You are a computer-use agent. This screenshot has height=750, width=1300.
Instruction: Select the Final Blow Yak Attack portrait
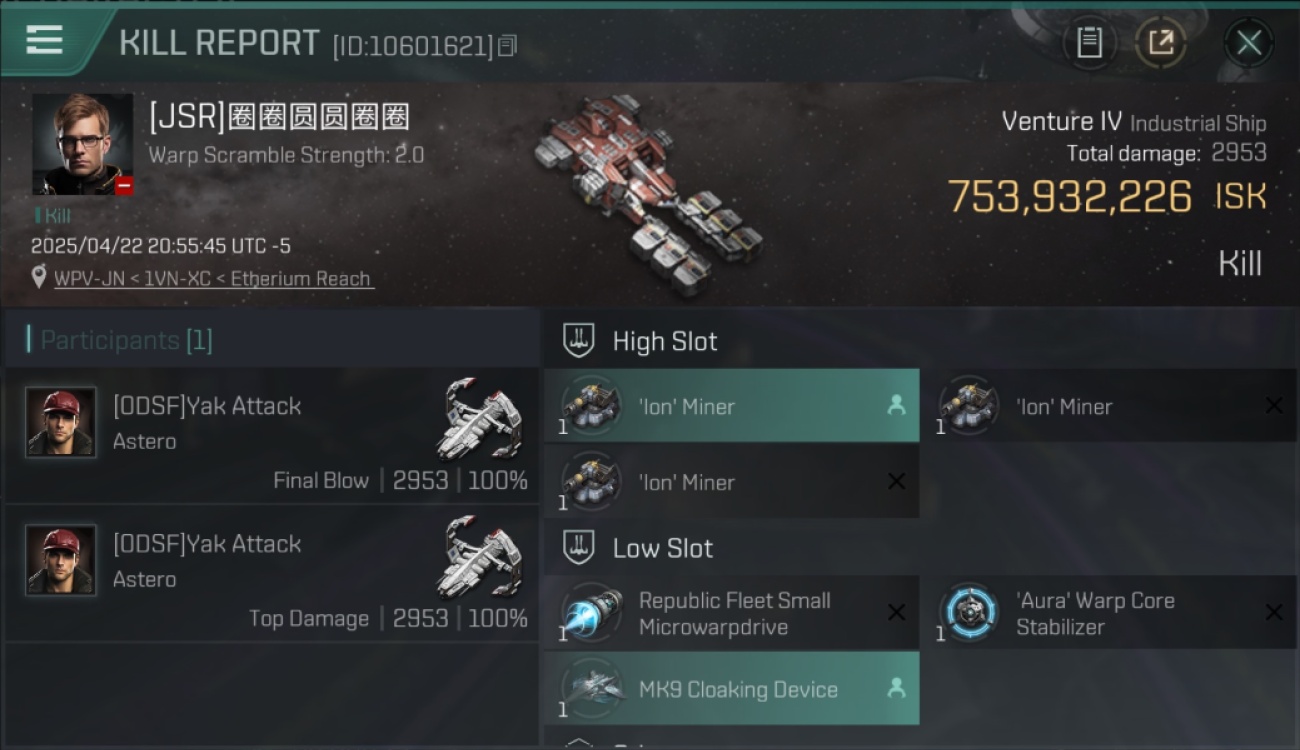coord(61,422)
